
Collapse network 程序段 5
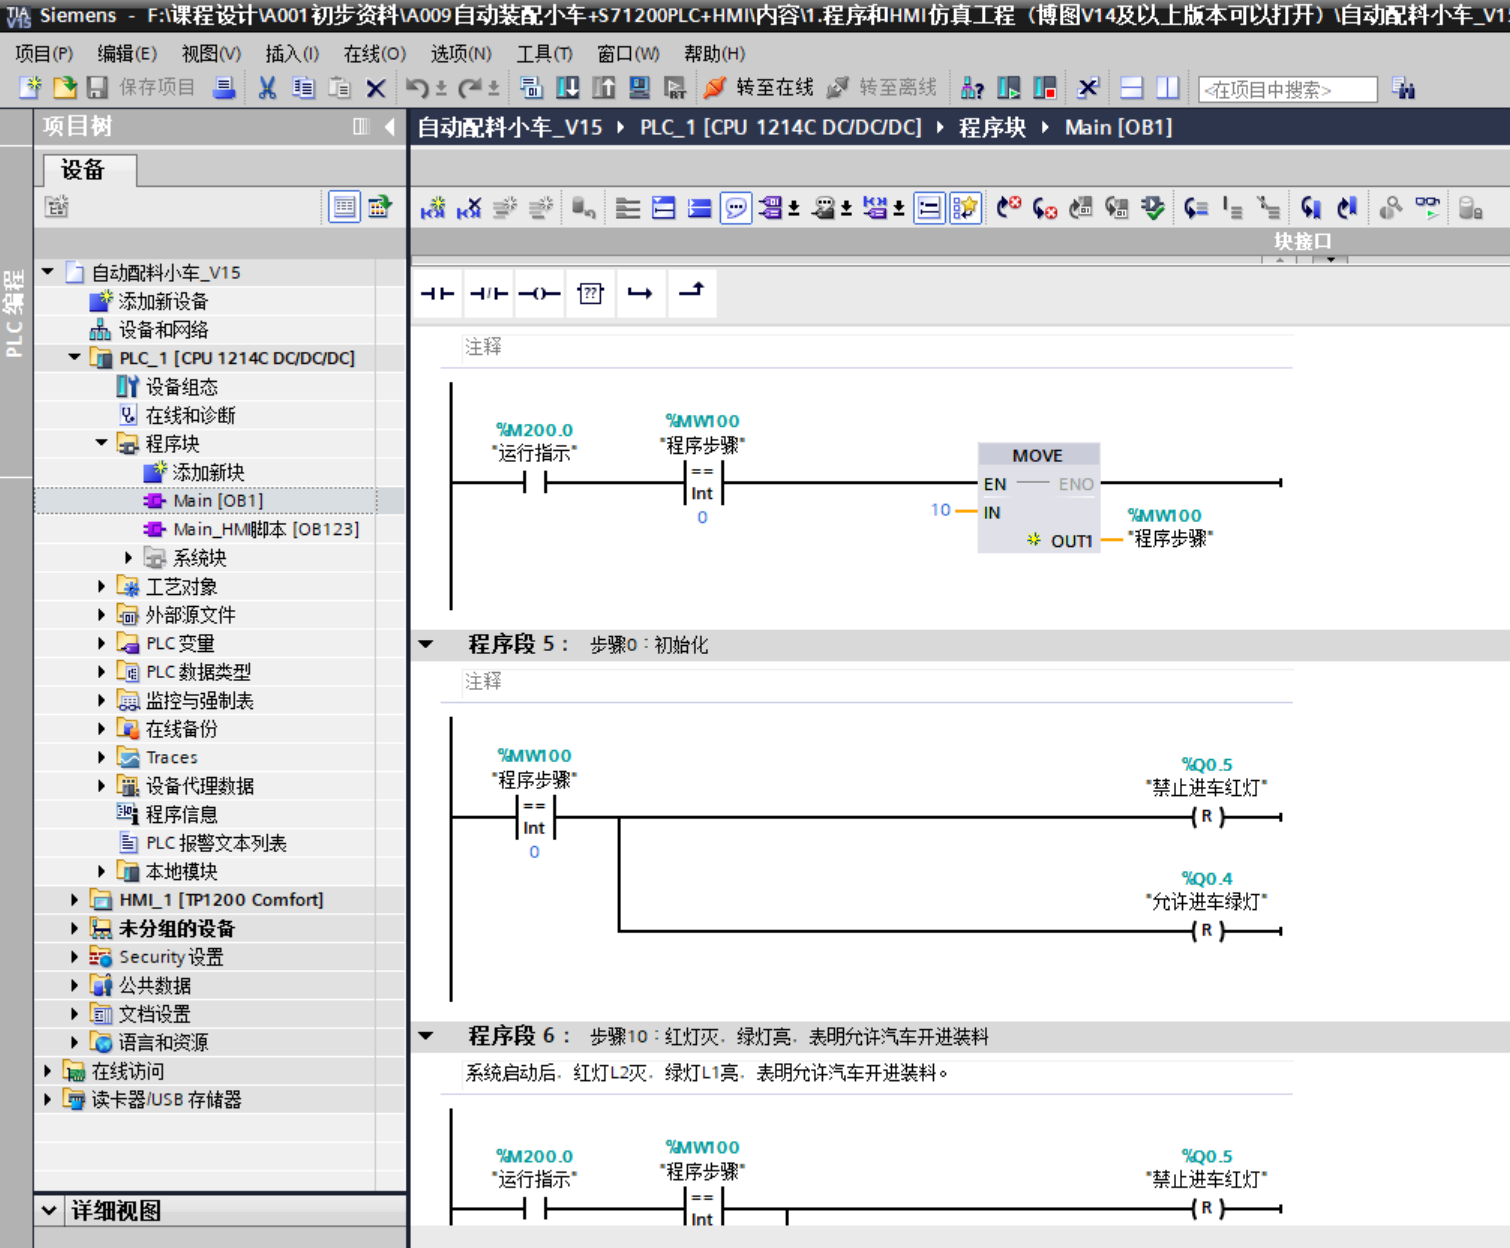(x=427, y=644)
